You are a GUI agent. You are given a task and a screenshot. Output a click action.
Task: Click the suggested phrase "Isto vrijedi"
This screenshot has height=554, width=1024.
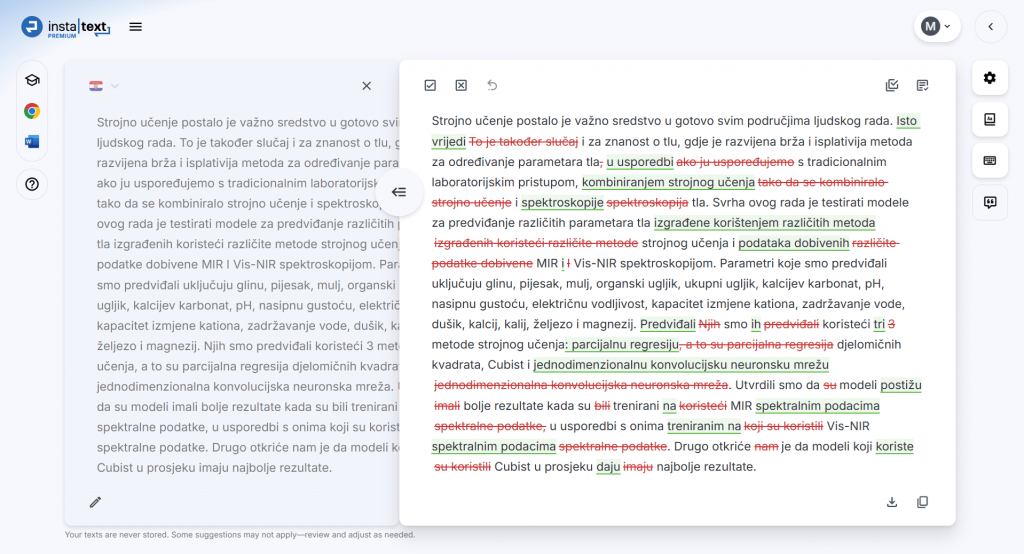pos(906,121)
